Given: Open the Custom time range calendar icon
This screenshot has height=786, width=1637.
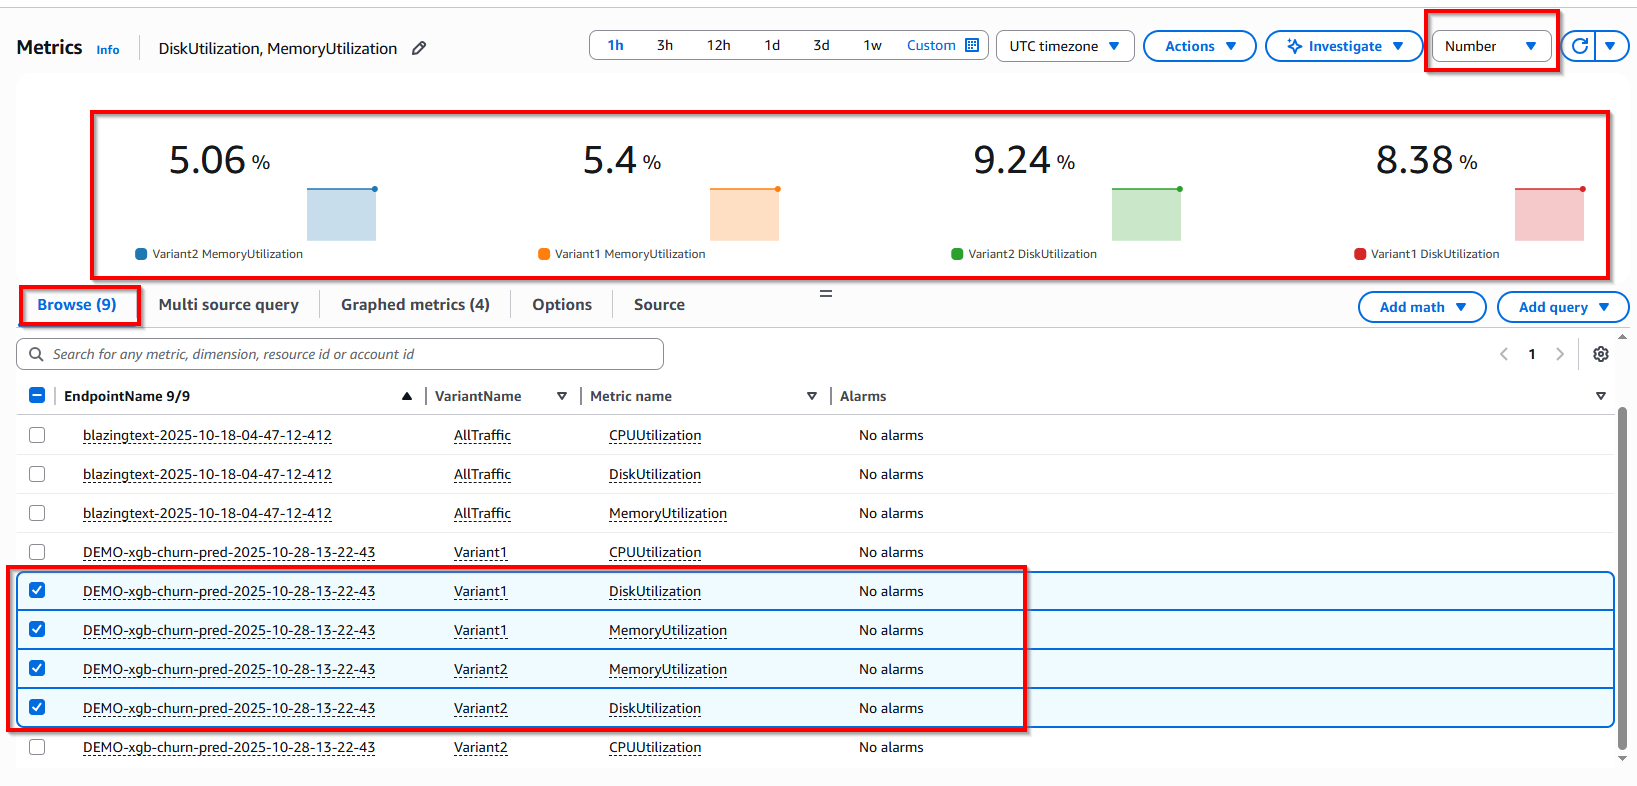Looking at the screenshot, I should point(972,45).
